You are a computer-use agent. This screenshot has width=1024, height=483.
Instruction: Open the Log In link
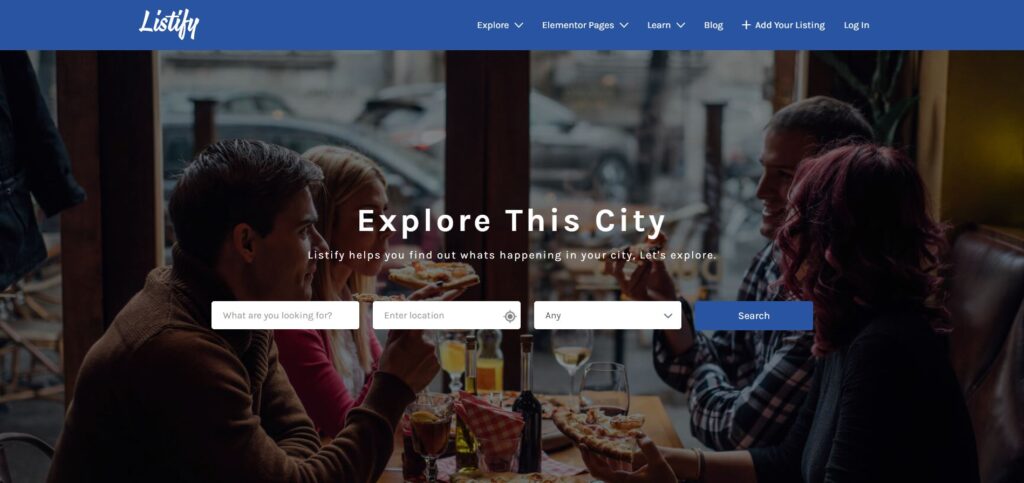[x=856, y=25]
